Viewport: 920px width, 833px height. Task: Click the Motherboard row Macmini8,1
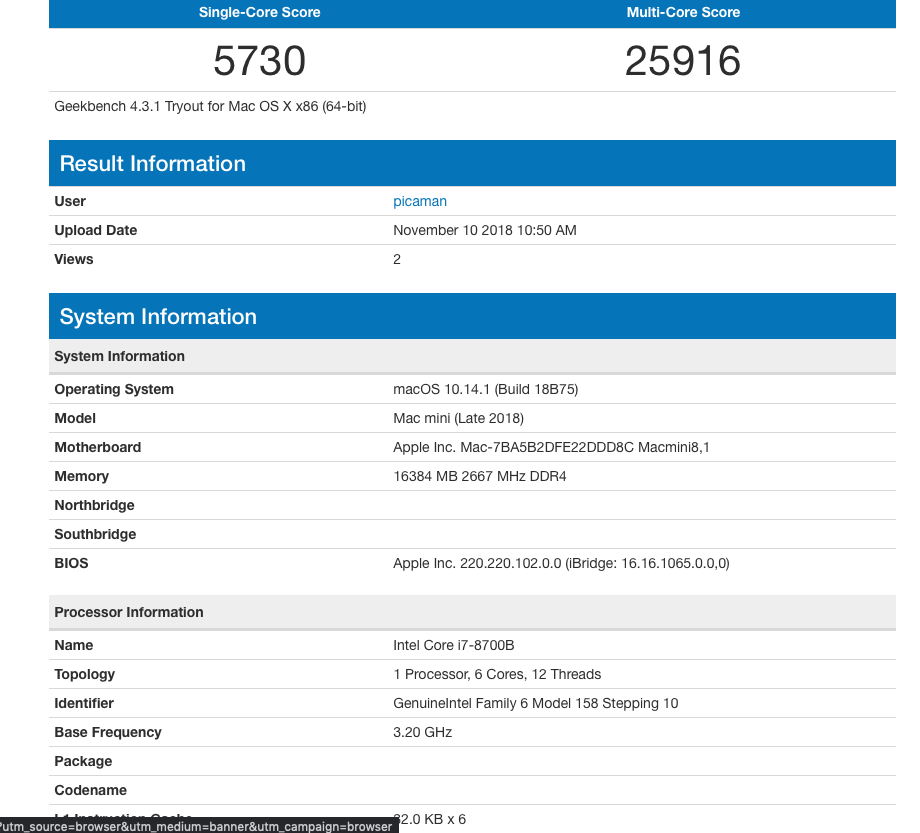coord(551,447)
